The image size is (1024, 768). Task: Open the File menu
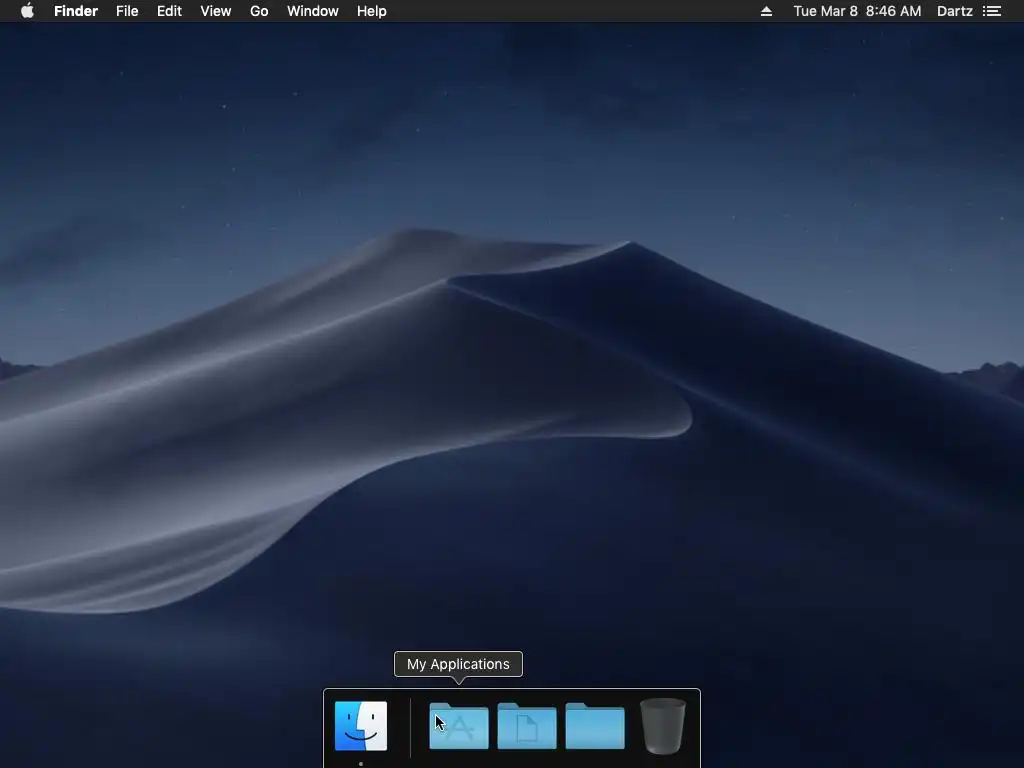point(127,11)
